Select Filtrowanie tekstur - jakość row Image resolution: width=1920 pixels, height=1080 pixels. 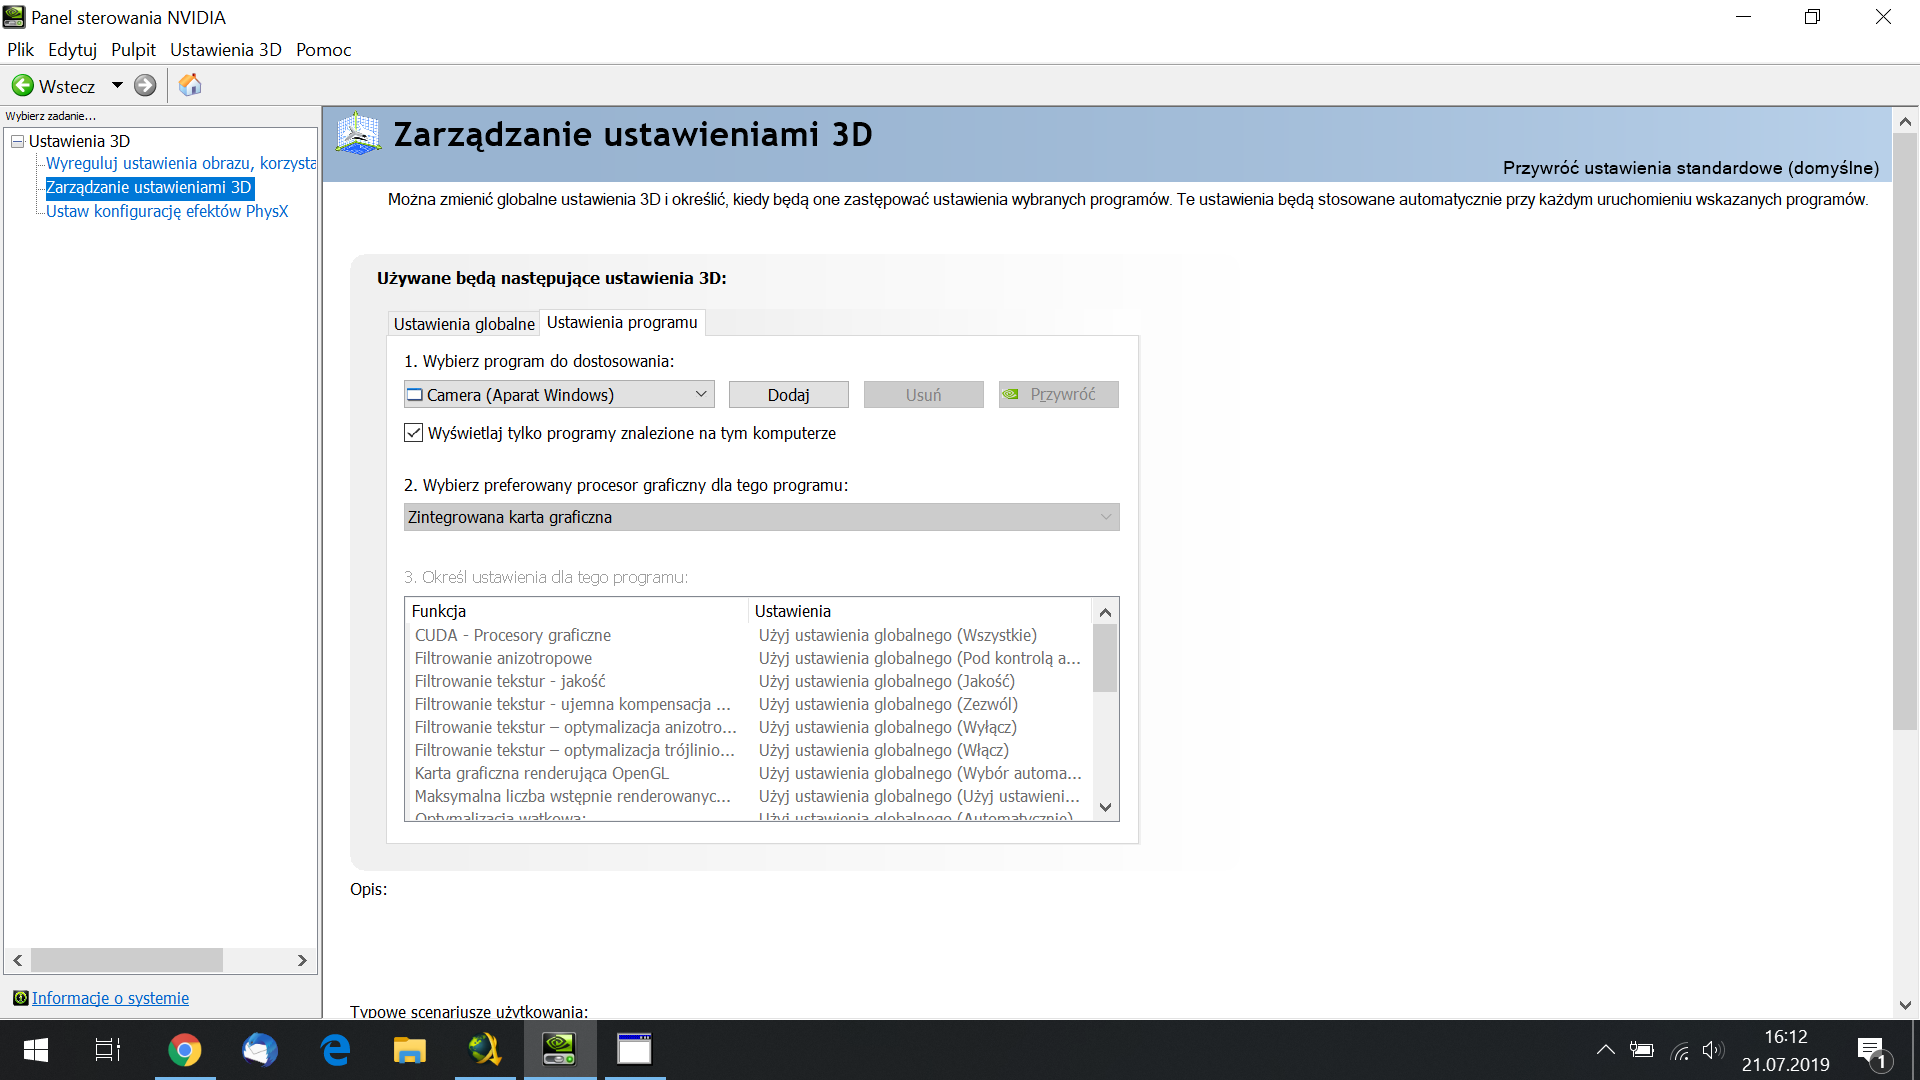click(747, 682)
